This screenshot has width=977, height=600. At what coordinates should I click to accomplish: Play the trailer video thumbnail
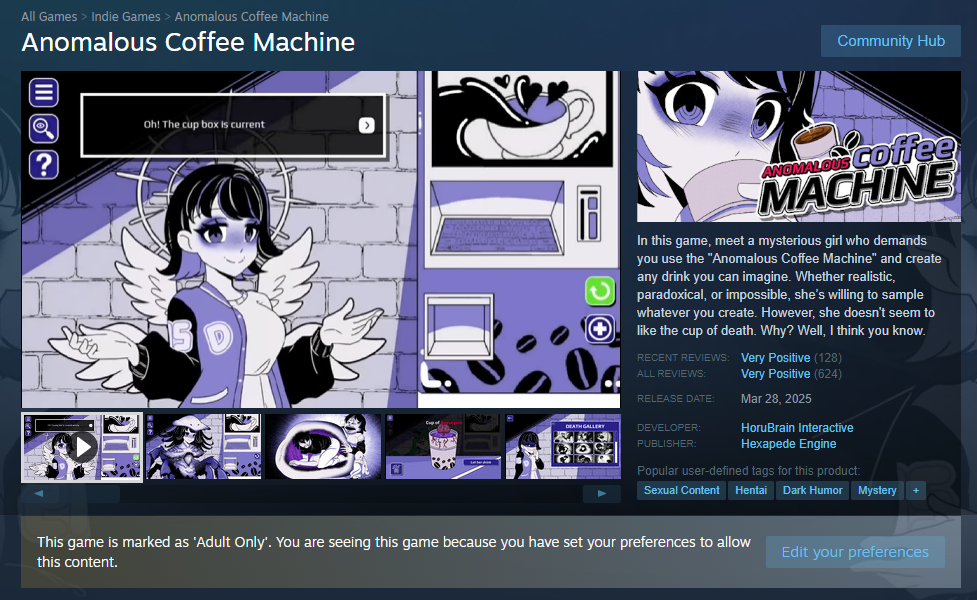[82, 447]
